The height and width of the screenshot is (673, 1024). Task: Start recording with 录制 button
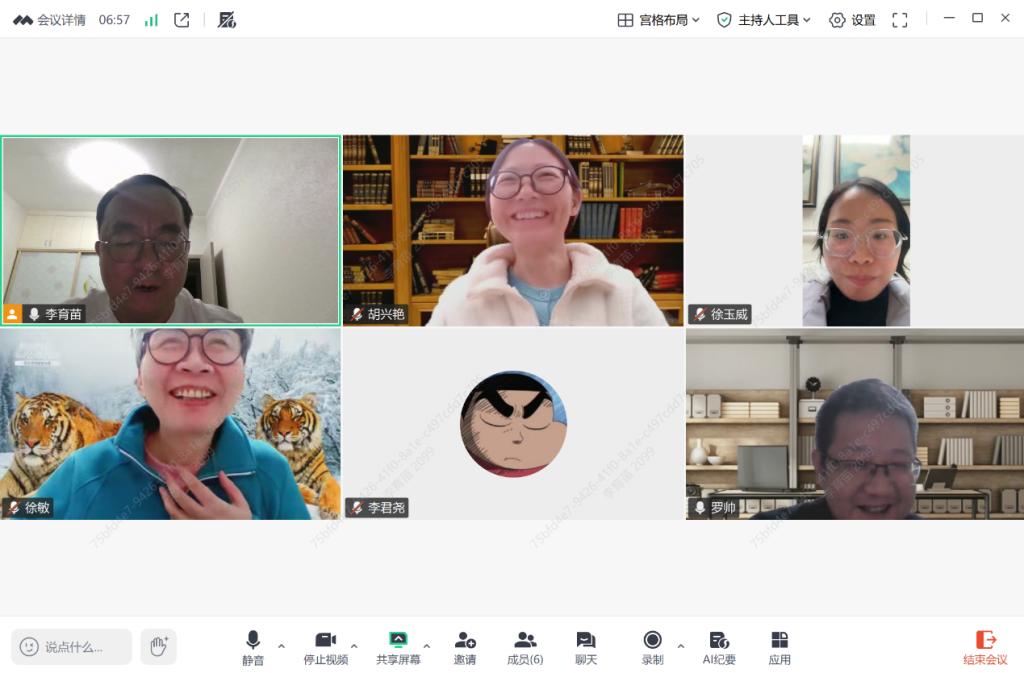652,647
